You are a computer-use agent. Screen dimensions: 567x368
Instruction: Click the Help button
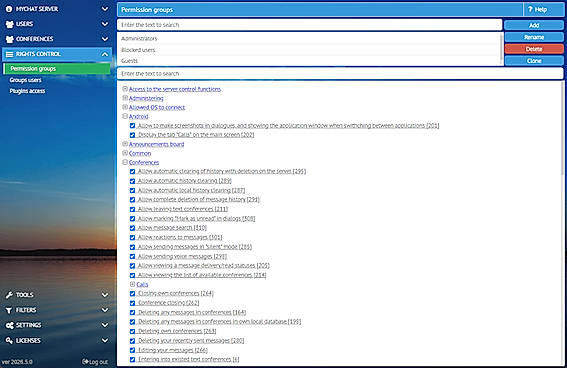(x=543, y=10)
